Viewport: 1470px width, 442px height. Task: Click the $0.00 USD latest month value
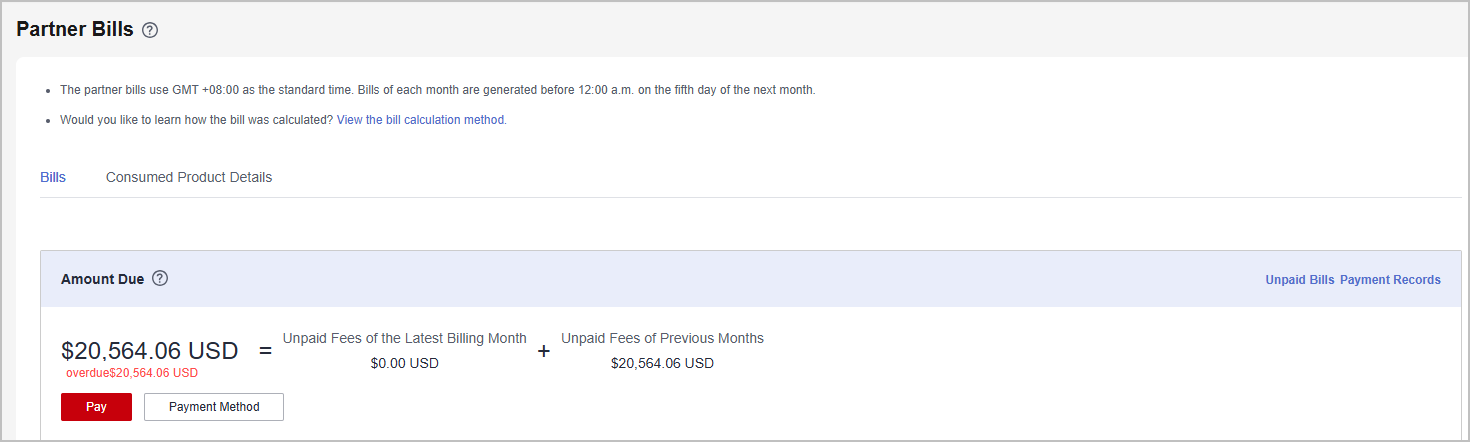click(404, 363)
